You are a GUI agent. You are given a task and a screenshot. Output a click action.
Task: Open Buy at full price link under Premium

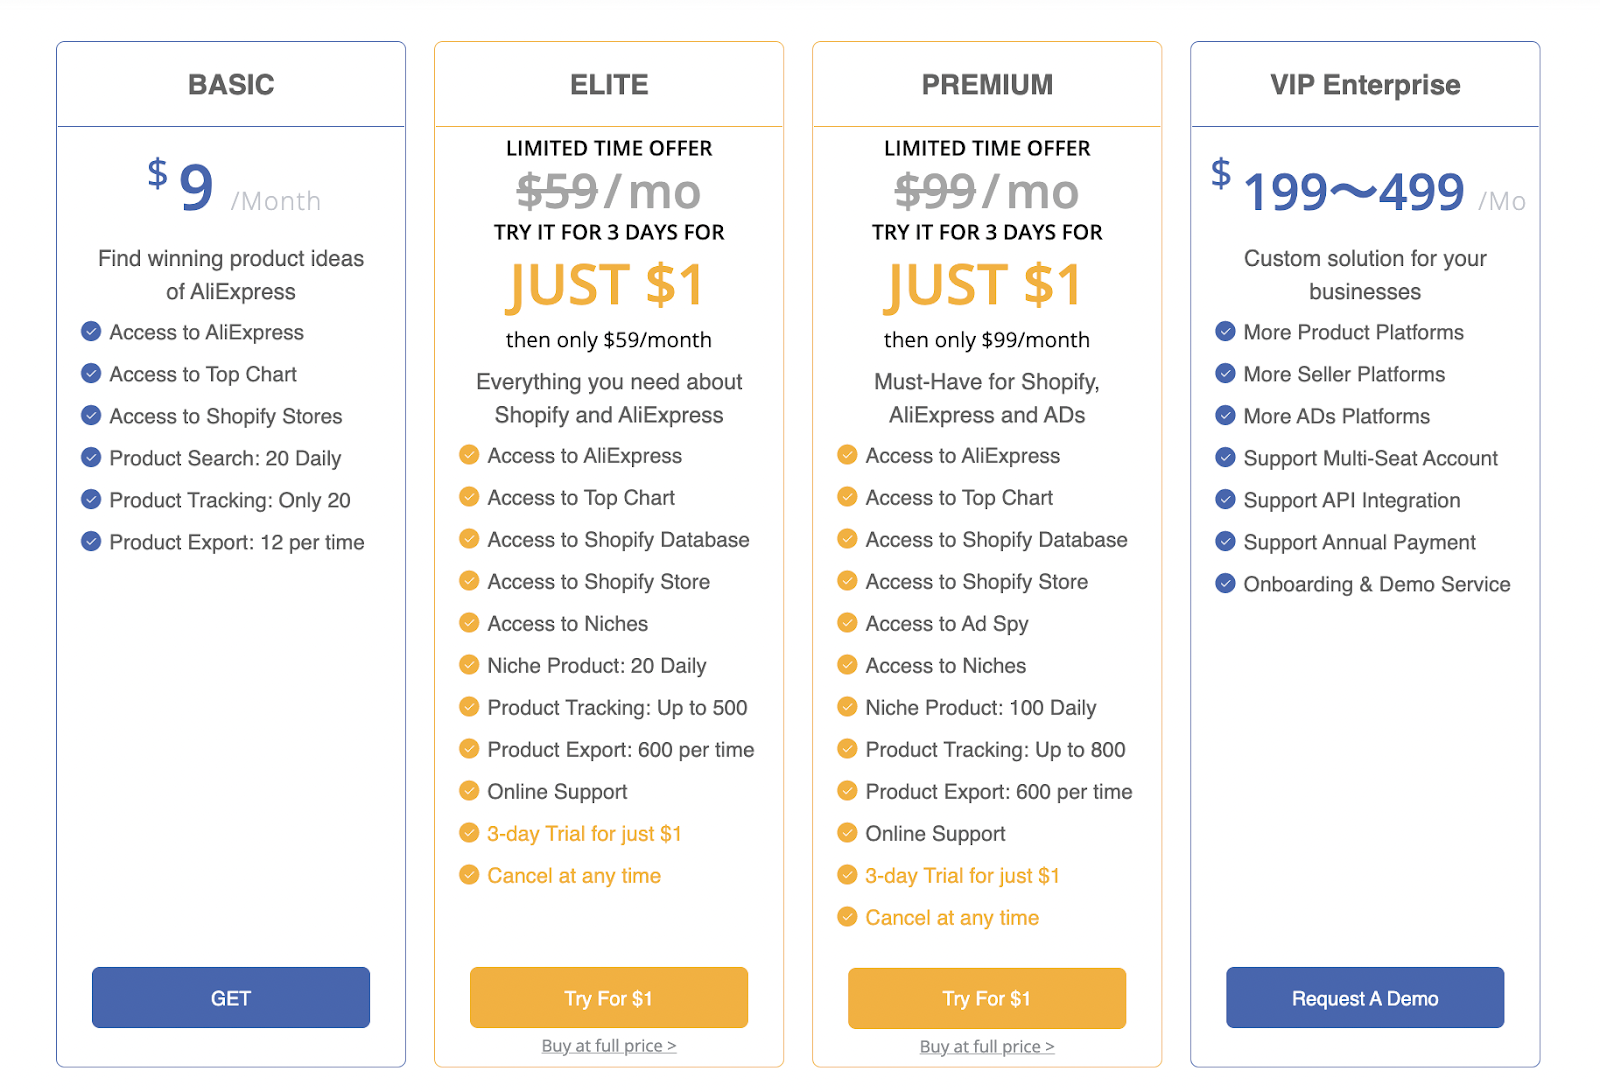click(x=987, y=1046)
